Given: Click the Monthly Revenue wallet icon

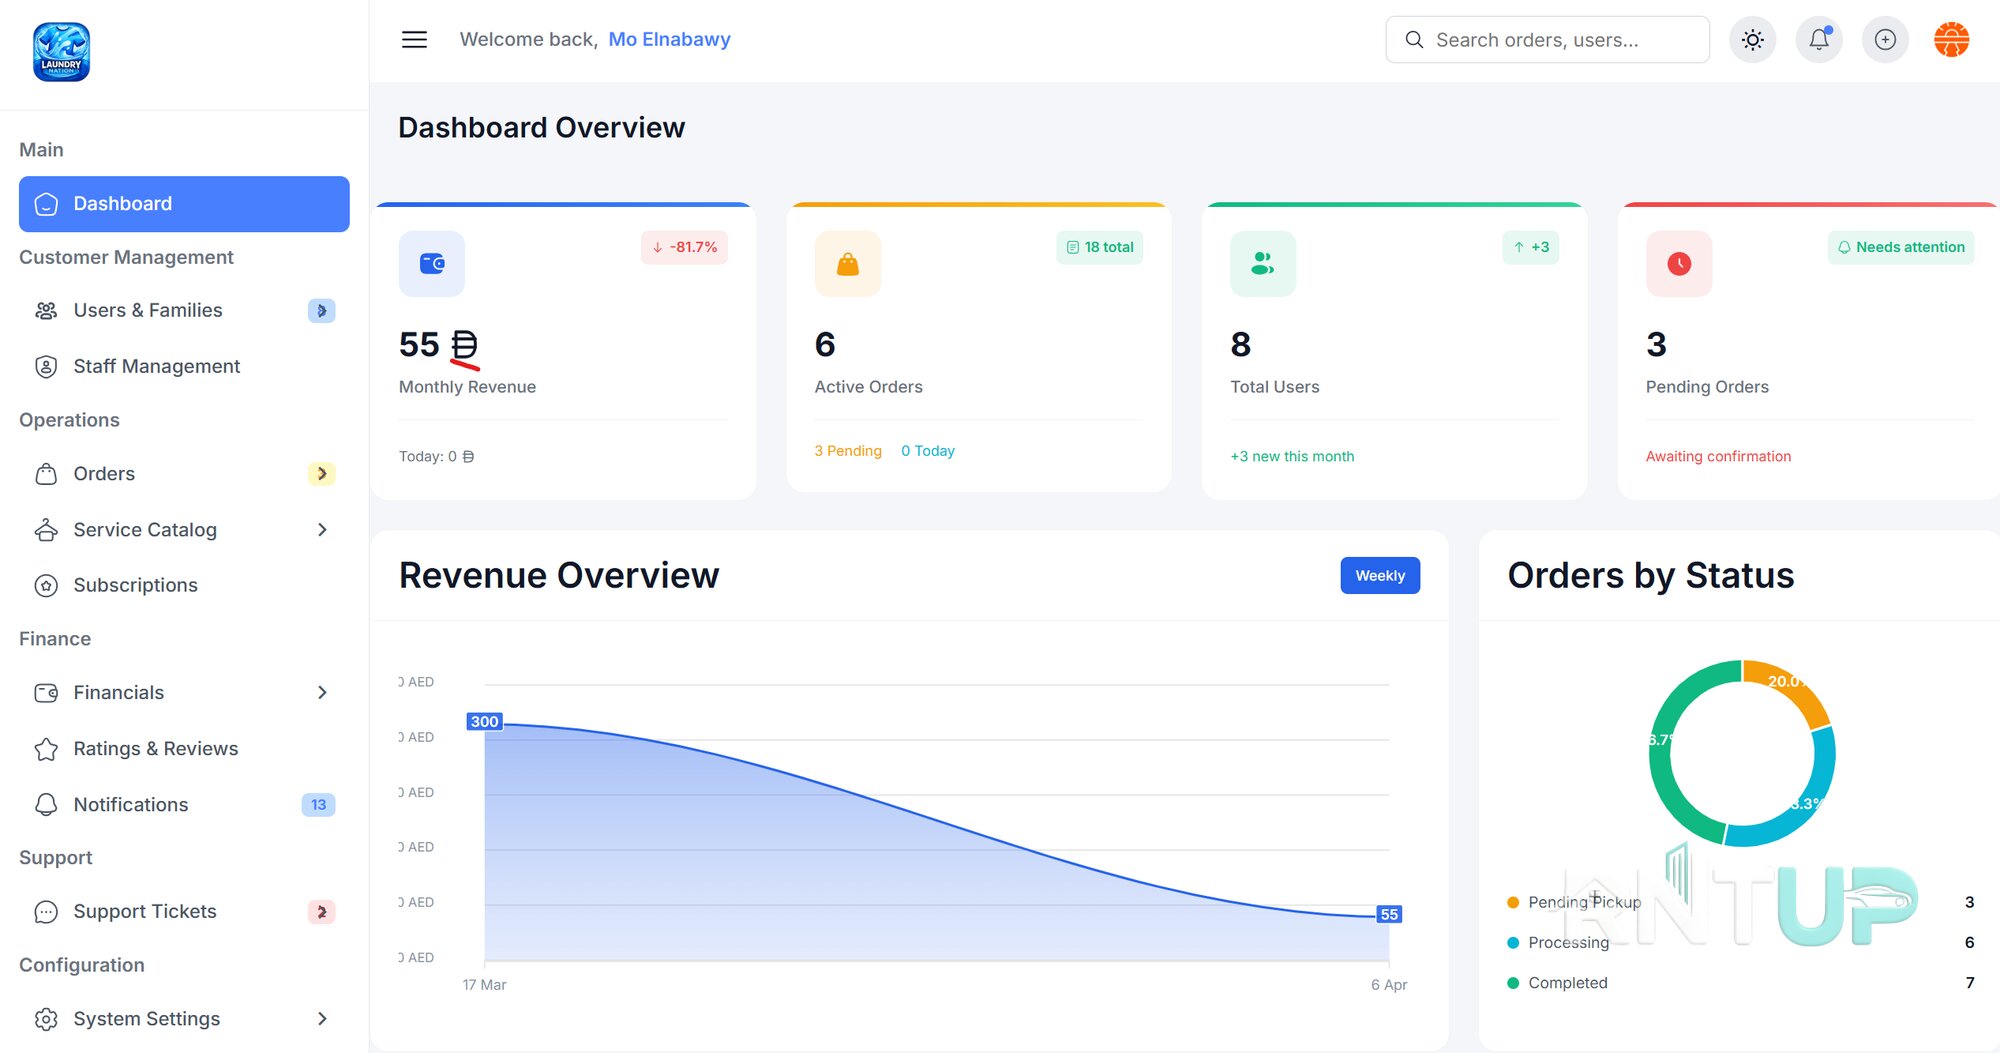Looking at the screenshot, I should [x=432, y=264].
